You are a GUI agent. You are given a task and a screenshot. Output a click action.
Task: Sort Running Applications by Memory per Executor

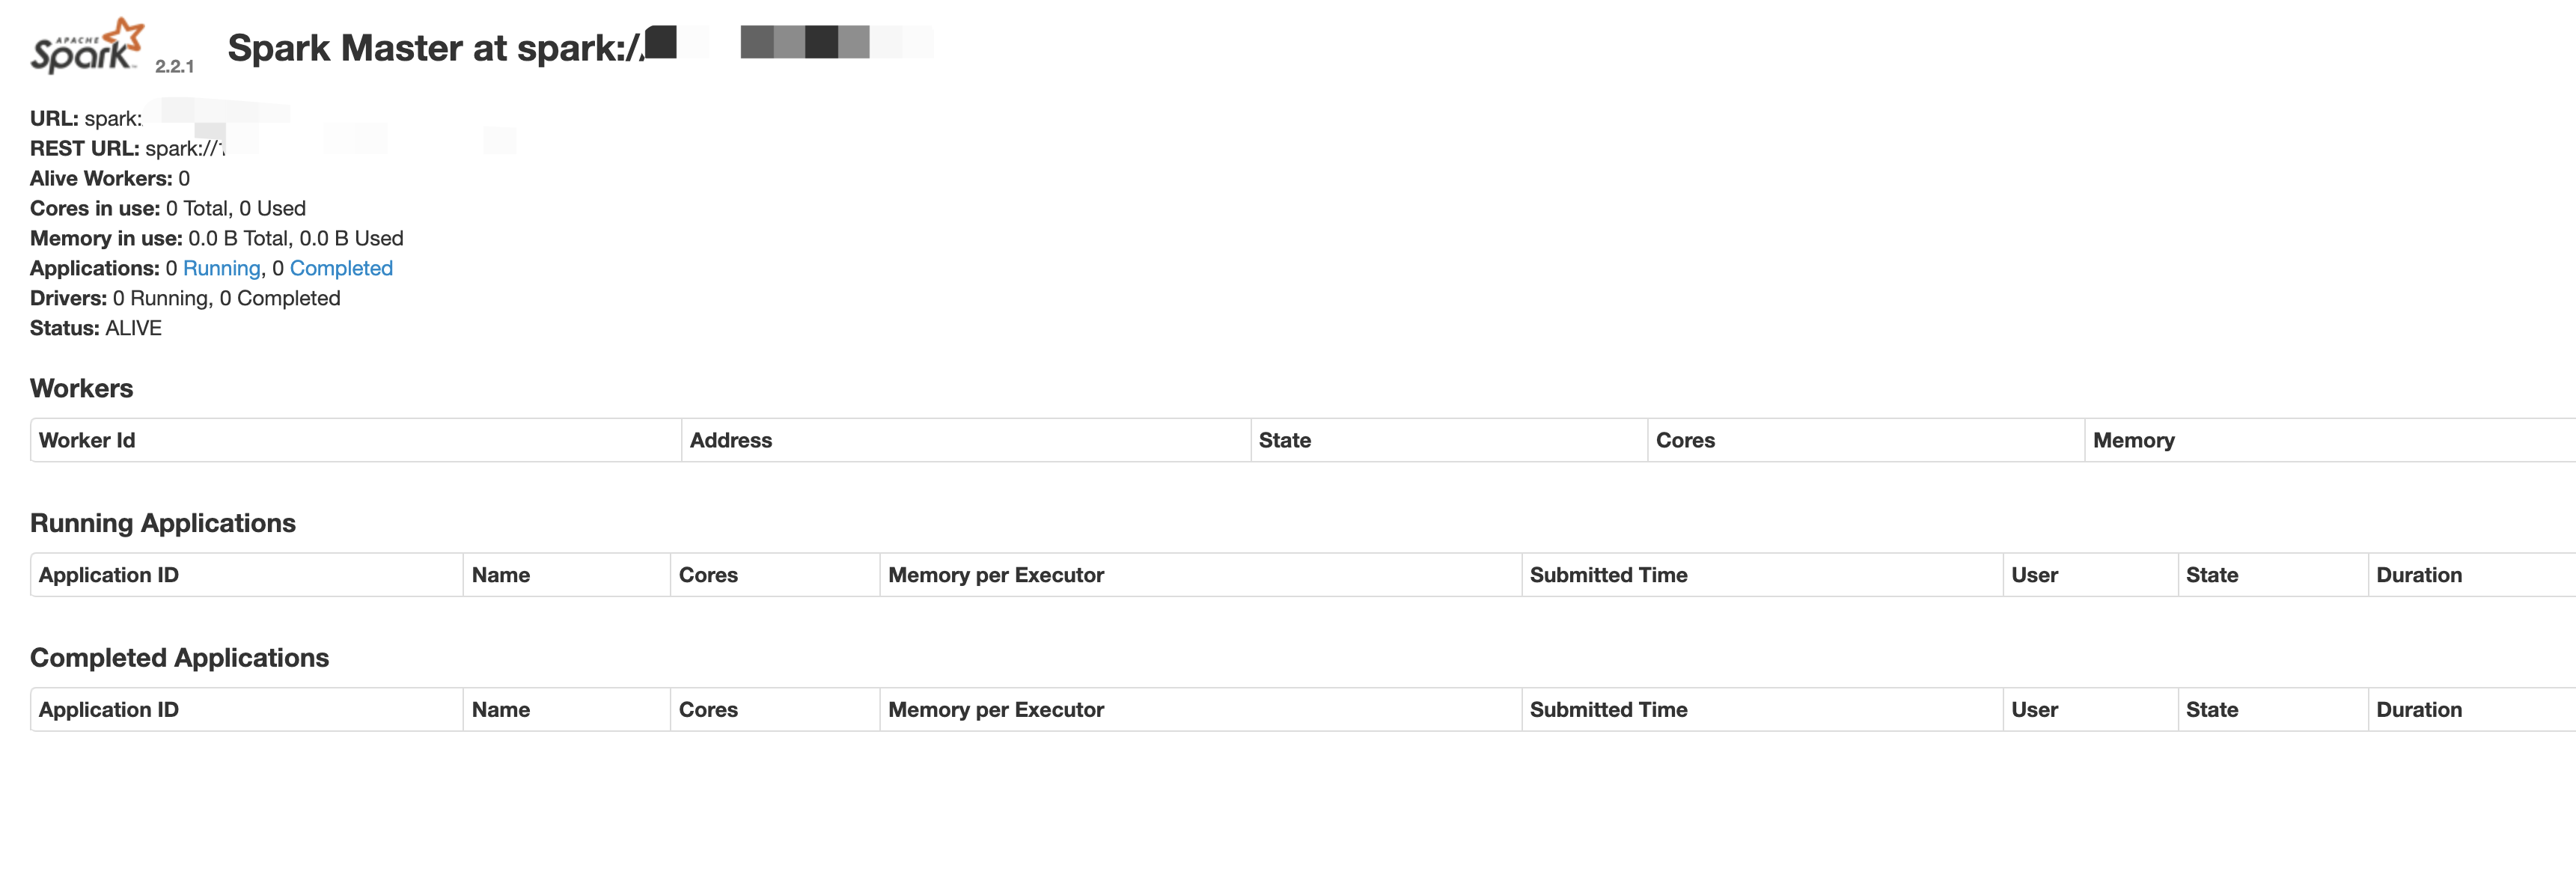tap(996, 575)
